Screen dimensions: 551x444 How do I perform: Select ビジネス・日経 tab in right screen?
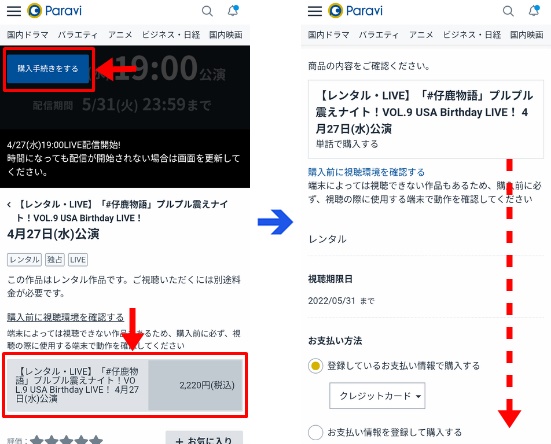coord(472,35)
